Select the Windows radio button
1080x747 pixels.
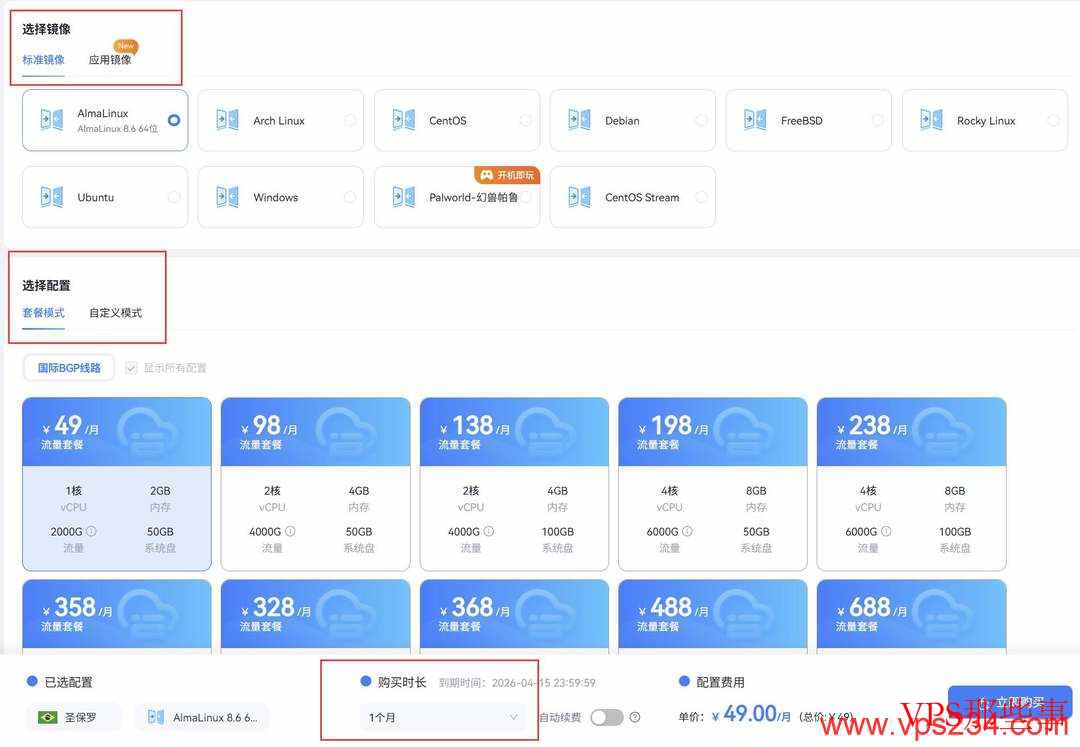pyautogui.click(x=350, y=197)
